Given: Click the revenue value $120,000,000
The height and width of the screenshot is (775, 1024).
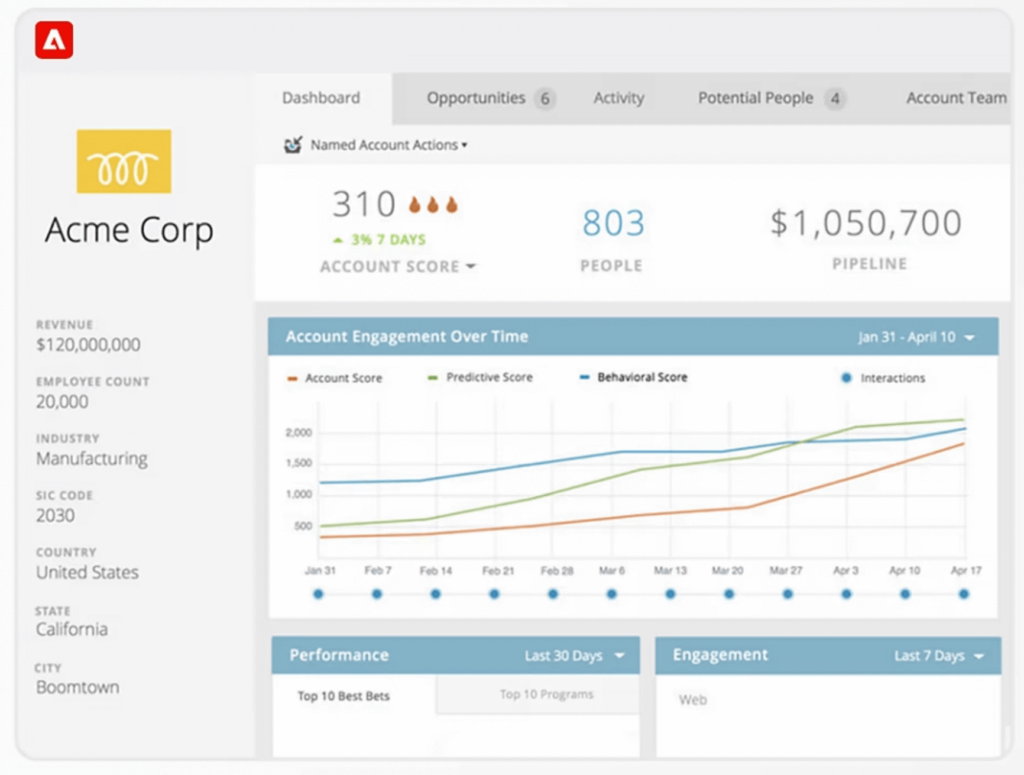Looking at the screenshot, I should point(88,345).
